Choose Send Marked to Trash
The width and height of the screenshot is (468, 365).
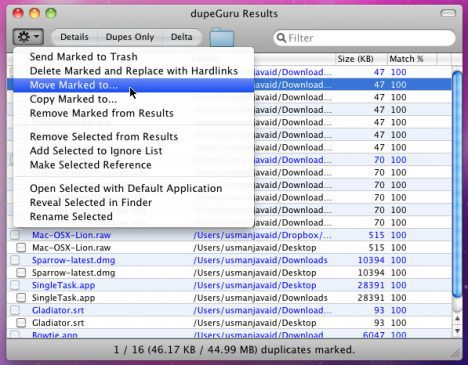pyautogui.click(x=84, y=57)
